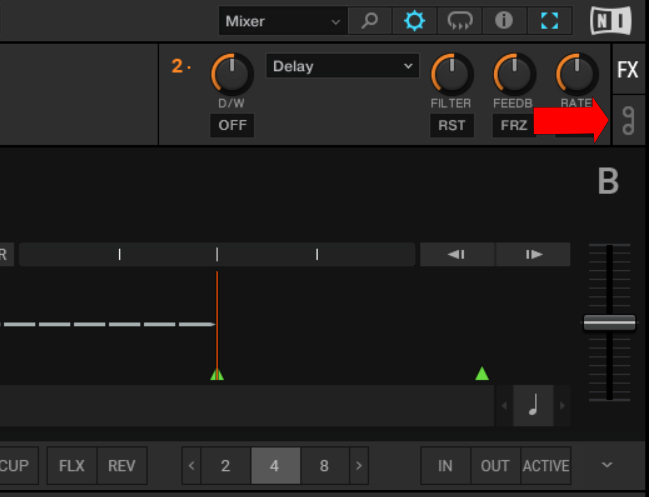Viewport: 649px width, 497px height.
Task: Open Preferences via the gear icon
Action: click(415, 20)
